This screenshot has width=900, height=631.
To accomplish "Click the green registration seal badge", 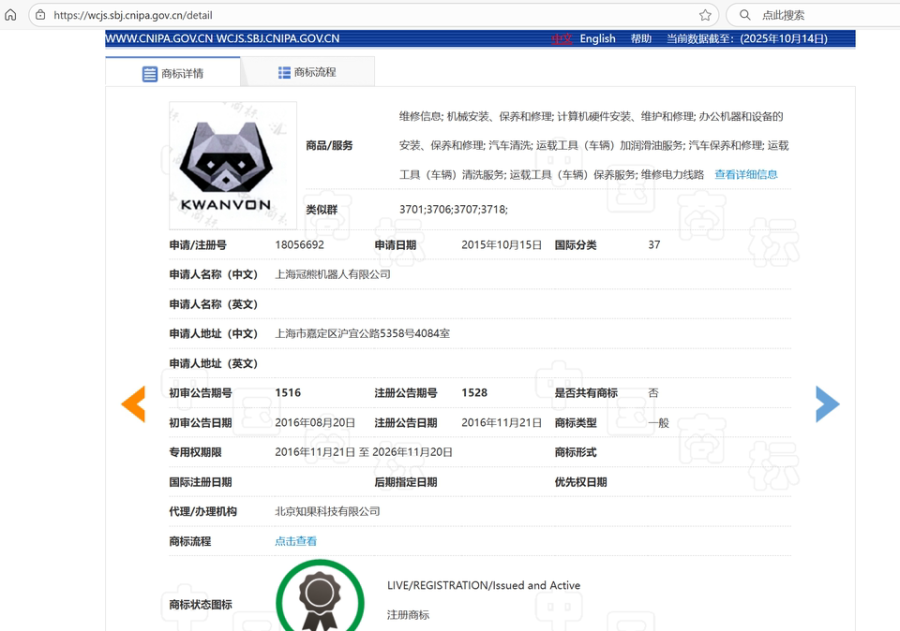I will (x=320, y=600).
